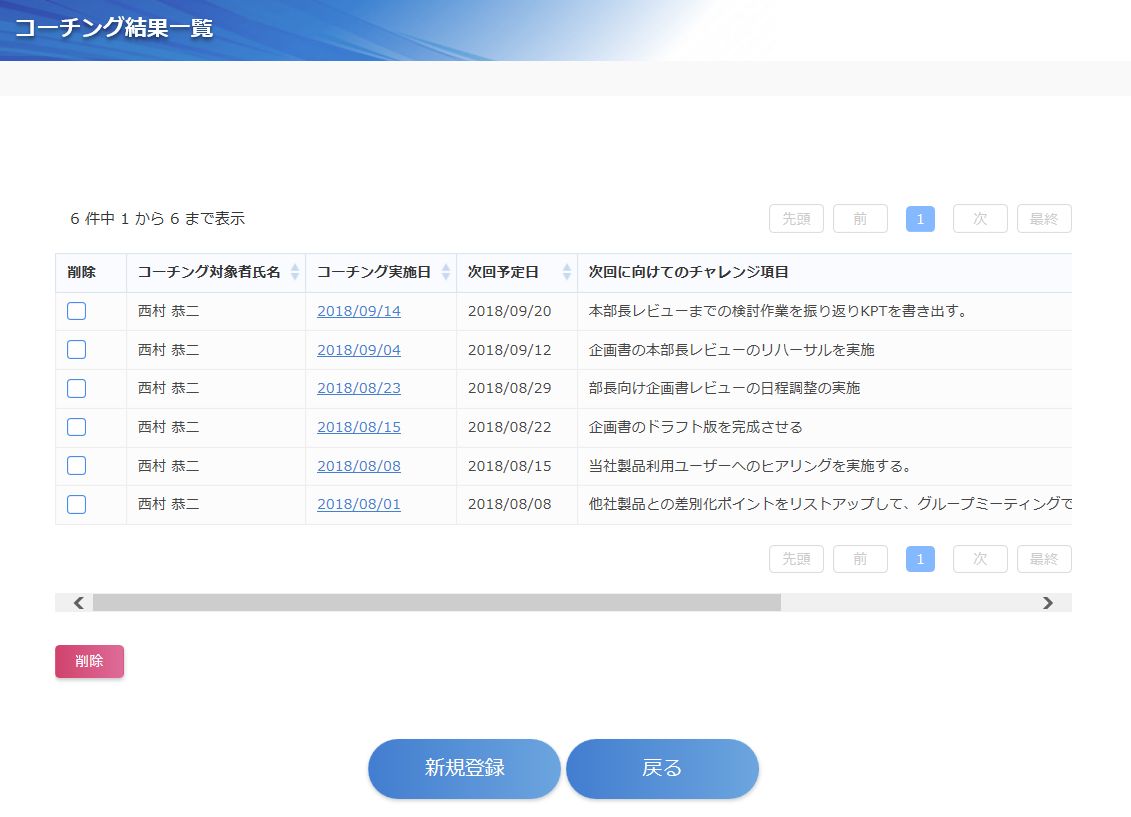Screen dimensions: 1131x817
Task: Click 最終 in the bottom pagination
Action: click(x=1043, y=559)
